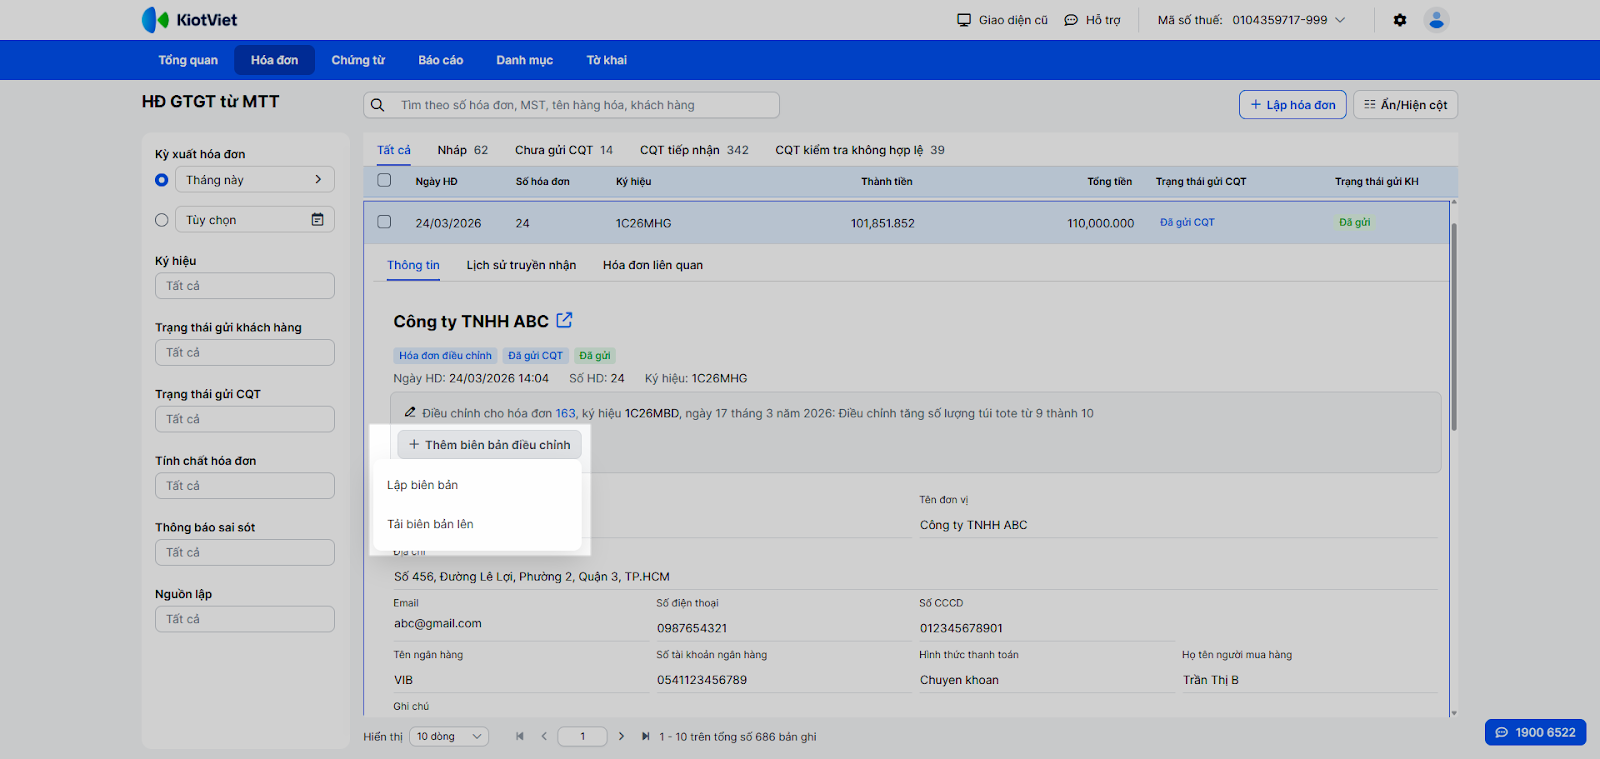Click the Hóa đơn điều chỉnh tag
1600x759 pixels.
point(446,355)
